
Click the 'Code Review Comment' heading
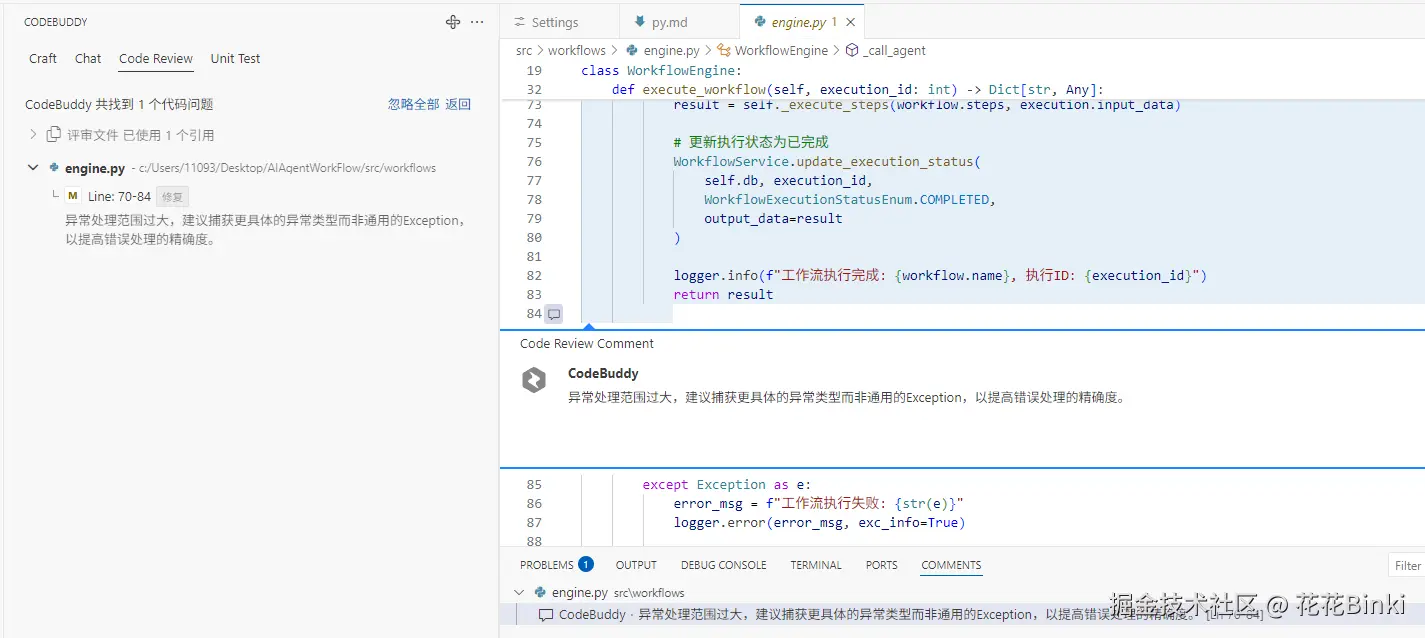[587, 343]
